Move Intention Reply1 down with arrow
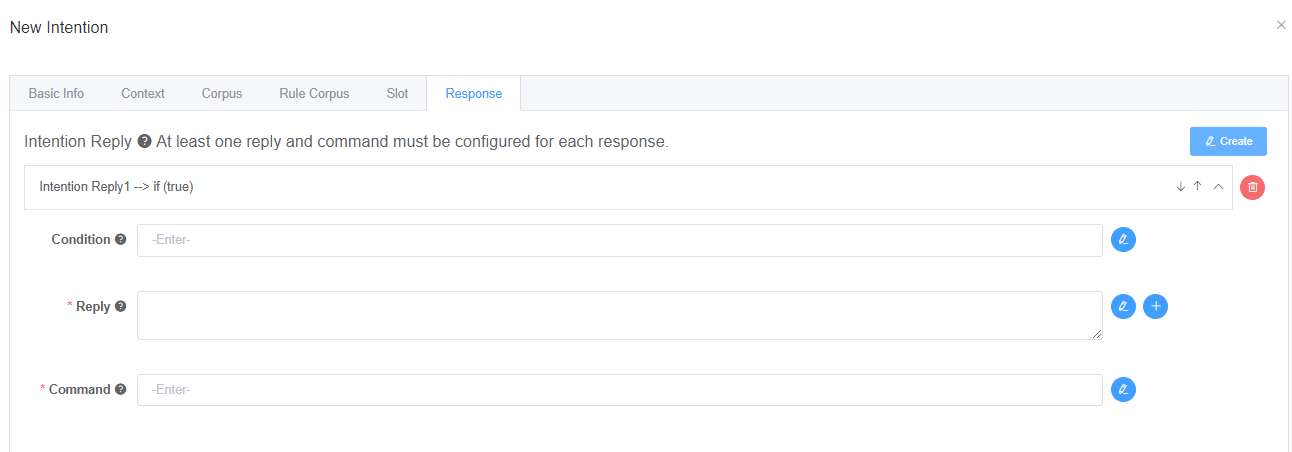The height and width of the screenshot is (452, 1292). (1180, 187)
